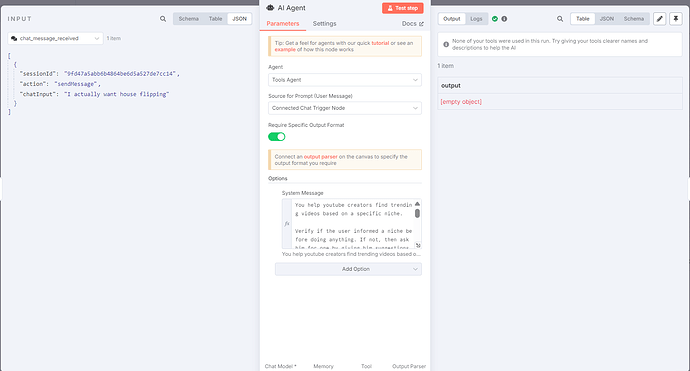Click the [empty object] output cell
Image resolution: width=690 pixels, height=371 pixels.
click(x=461, y=102)
